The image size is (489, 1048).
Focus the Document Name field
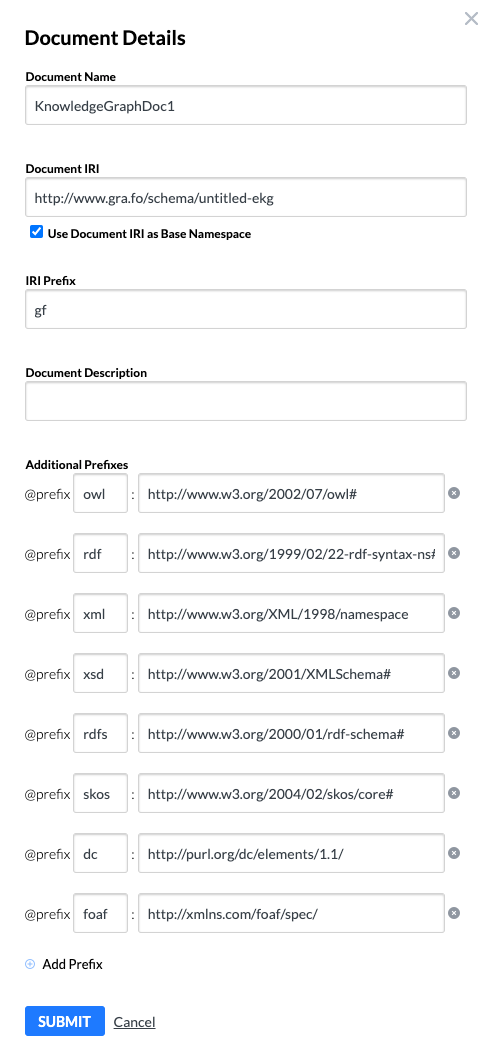pos(246,105)
